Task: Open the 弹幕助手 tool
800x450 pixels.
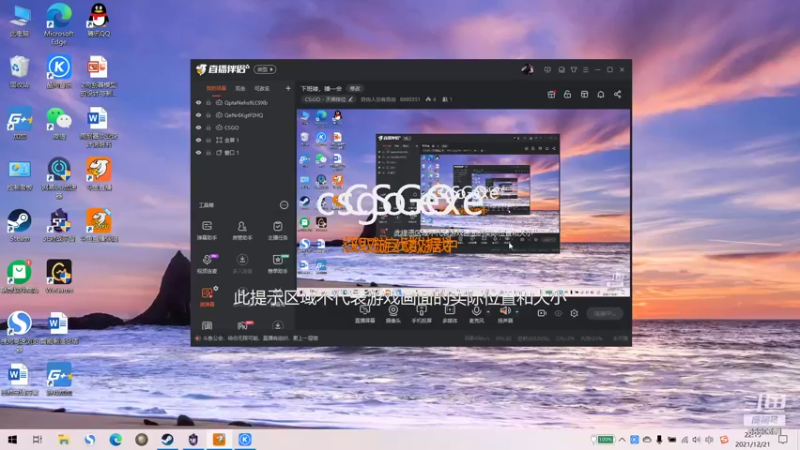Action: 207,230
